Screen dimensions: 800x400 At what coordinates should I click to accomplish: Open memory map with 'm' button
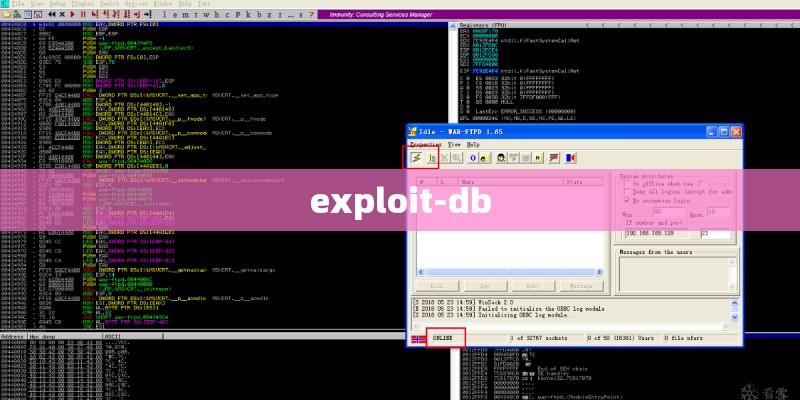tap(185, 14)
